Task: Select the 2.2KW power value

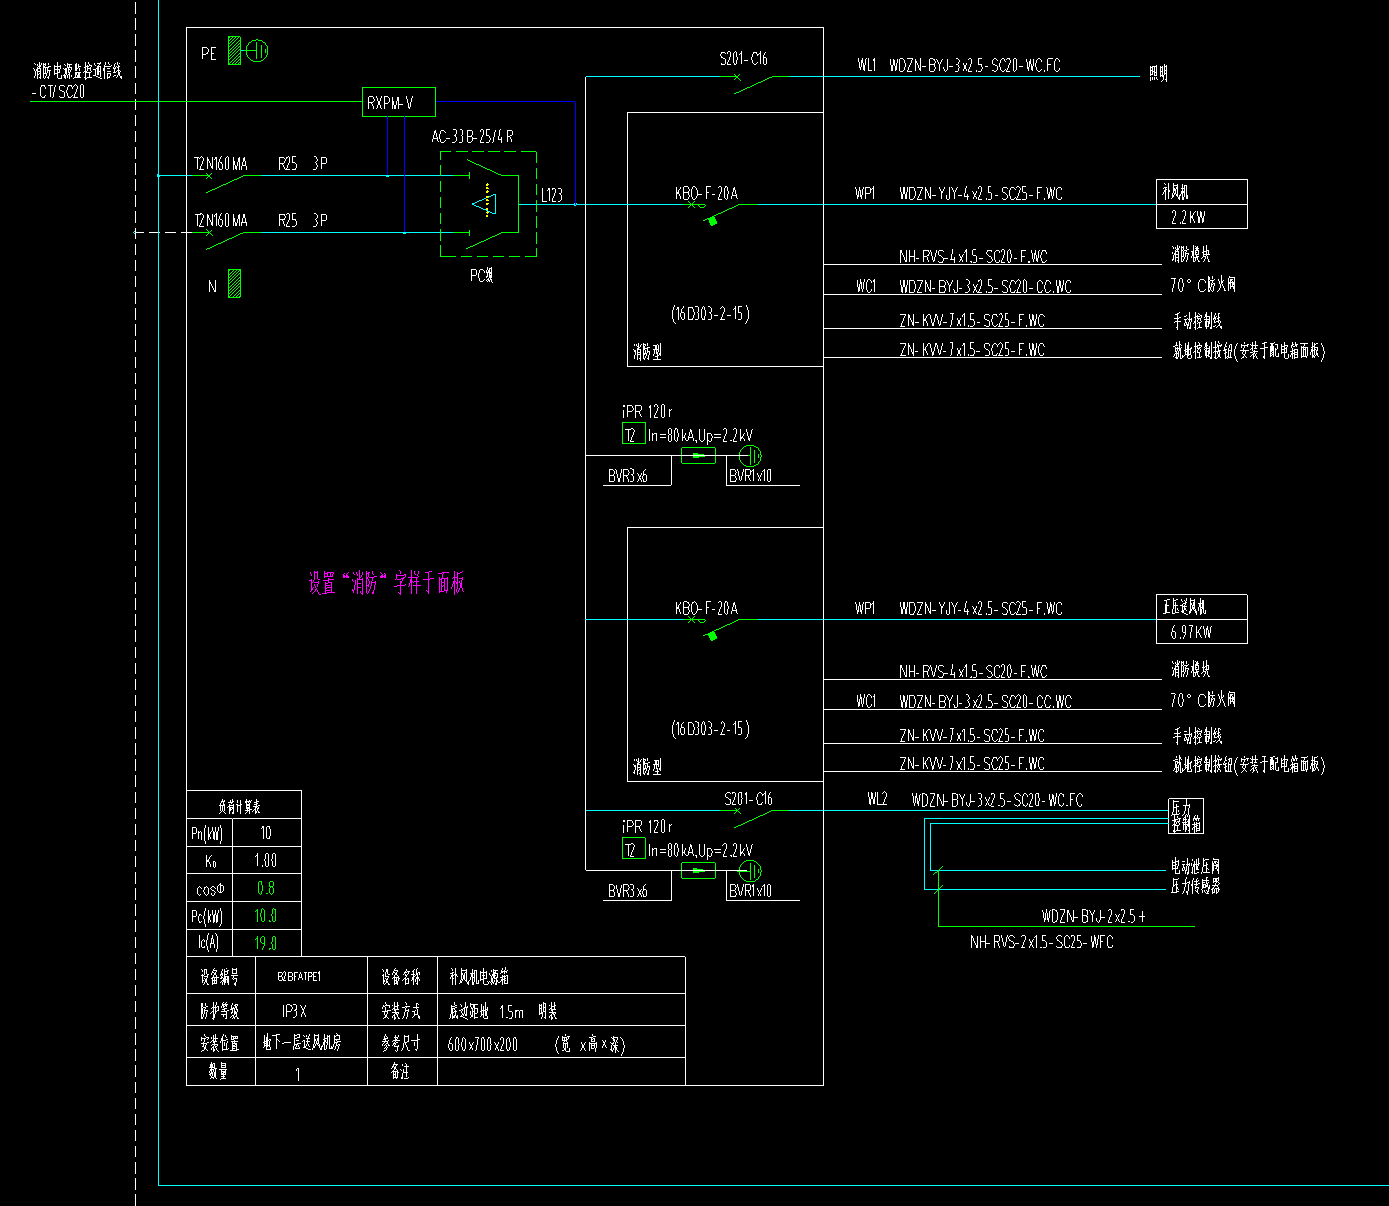Action: 1188,217
